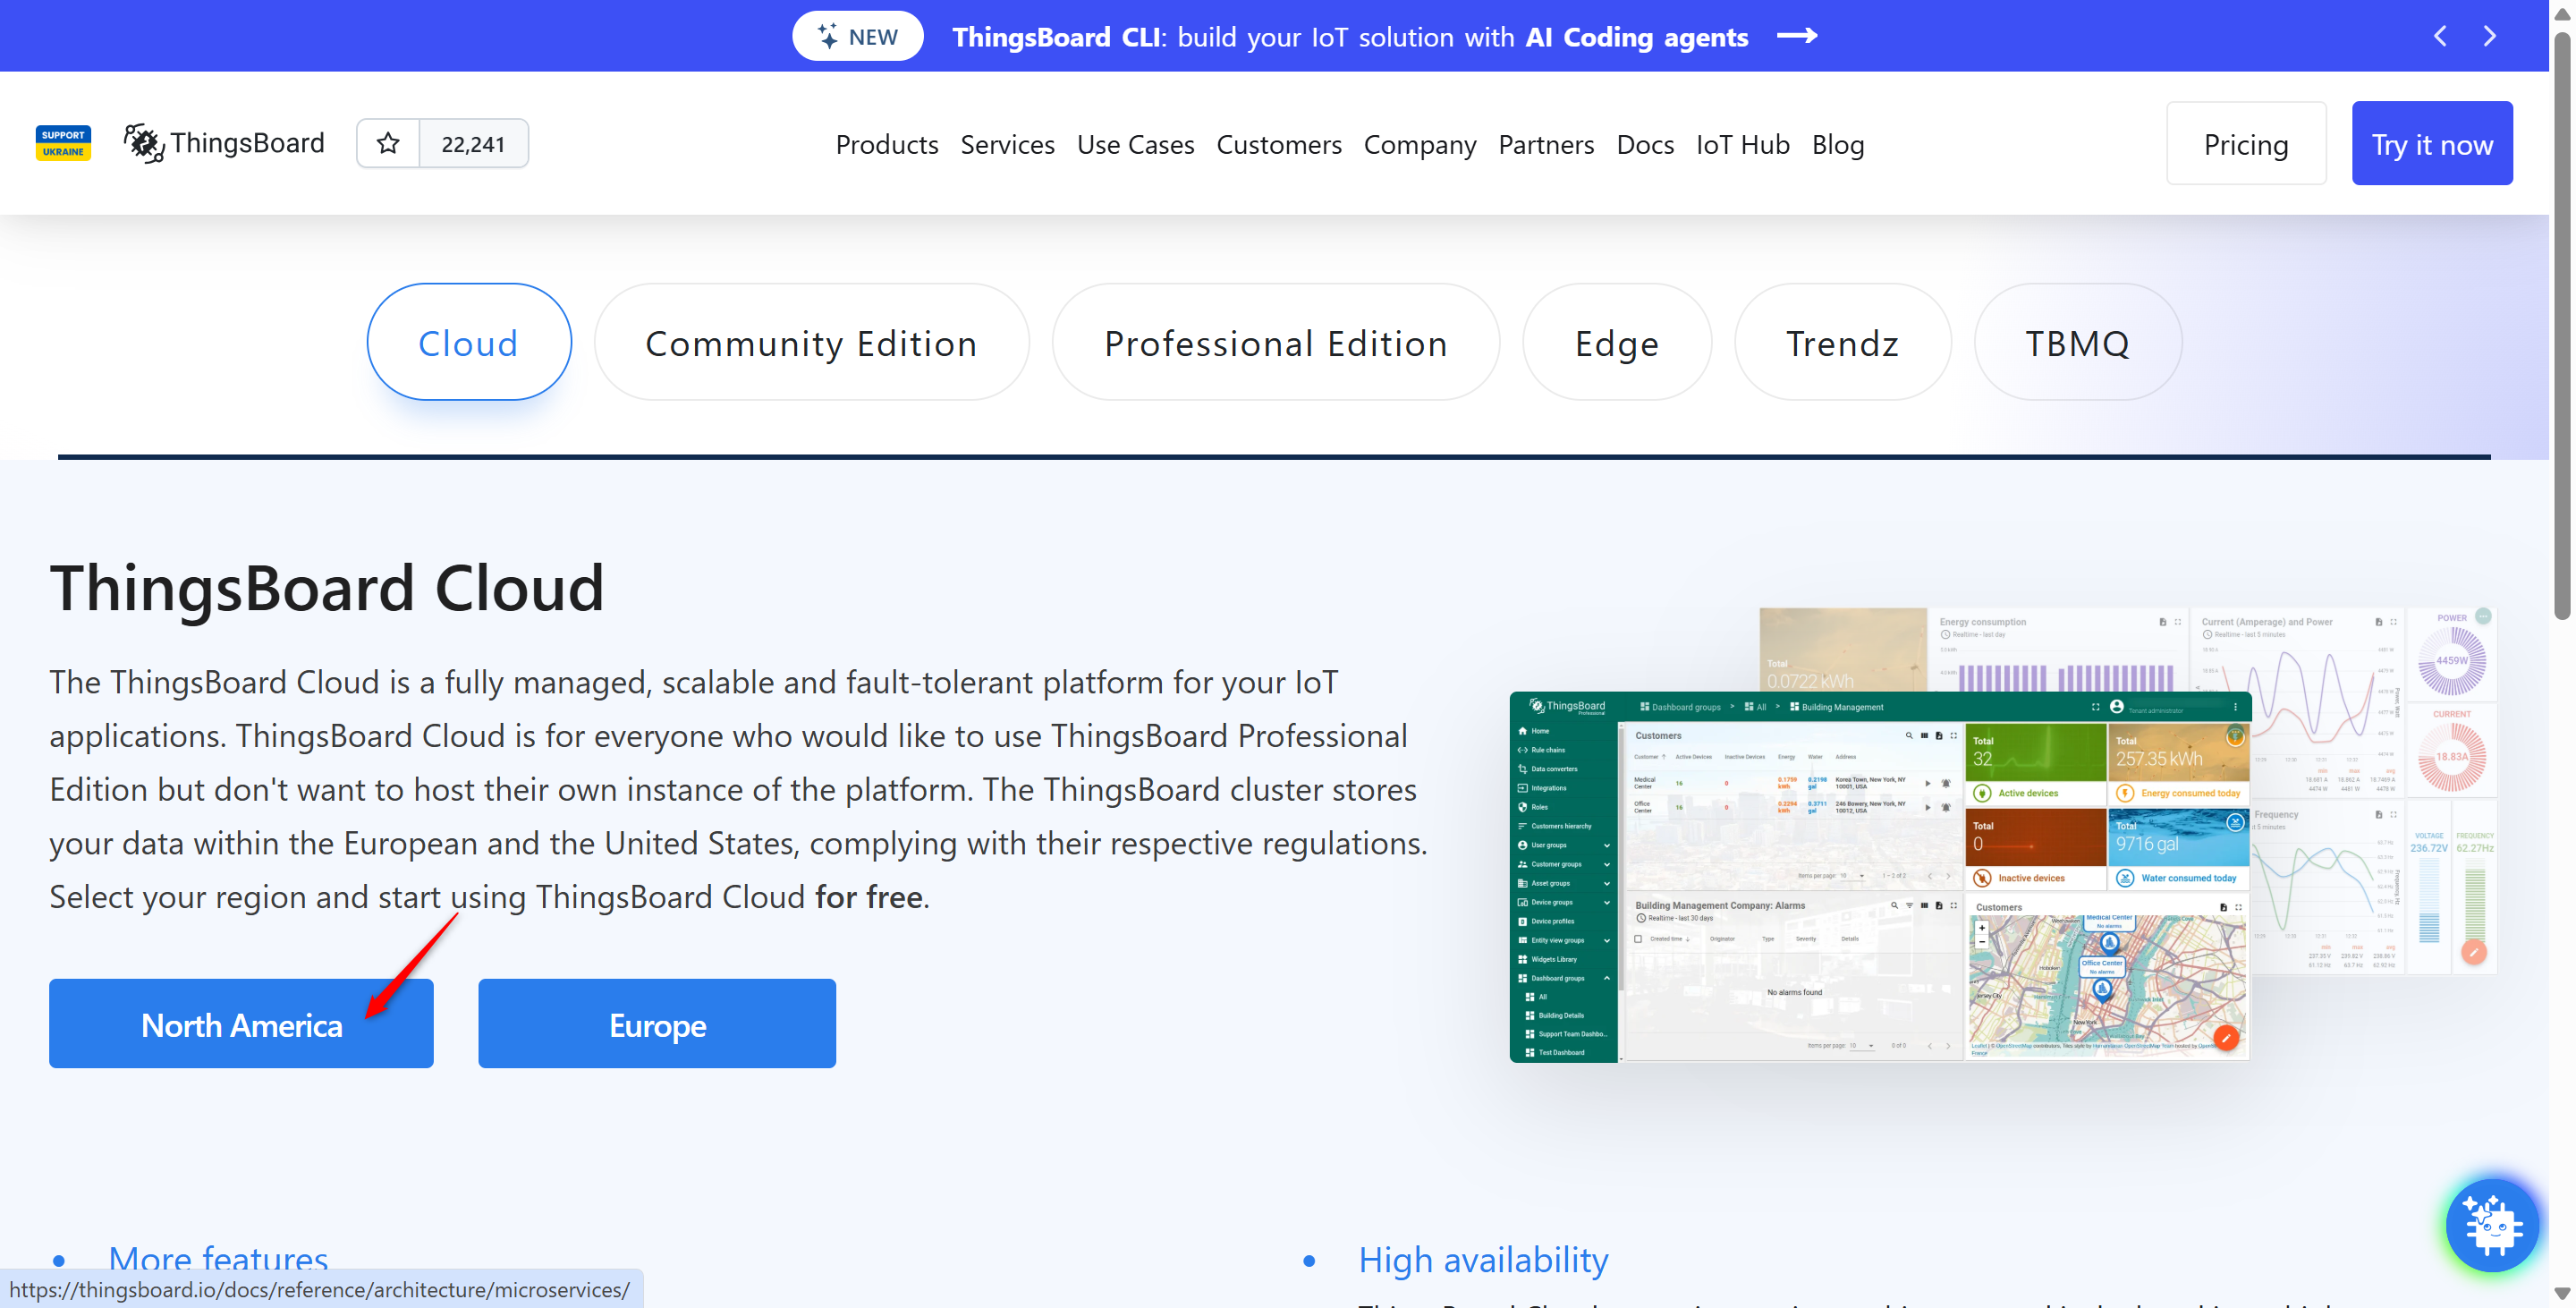Click the NEW sparkle badge

[858, 36]
